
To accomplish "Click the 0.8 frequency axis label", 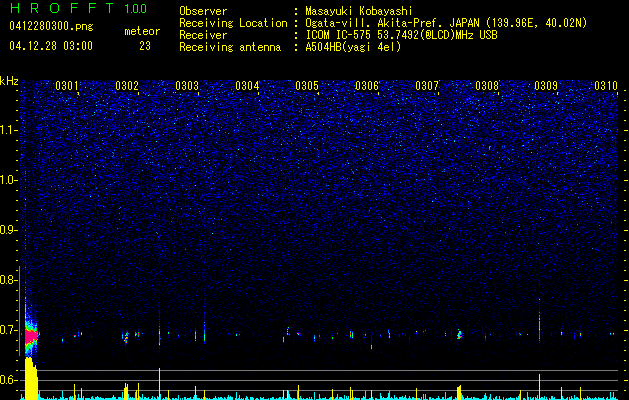I will 8,280.
